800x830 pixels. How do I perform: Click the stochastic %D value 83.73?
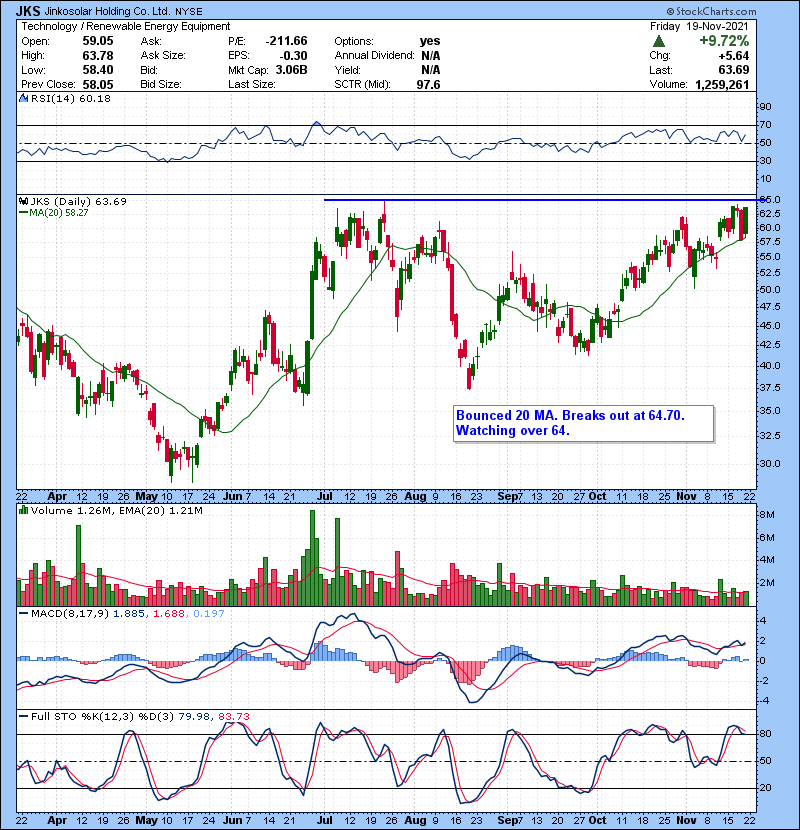(234, 717)
